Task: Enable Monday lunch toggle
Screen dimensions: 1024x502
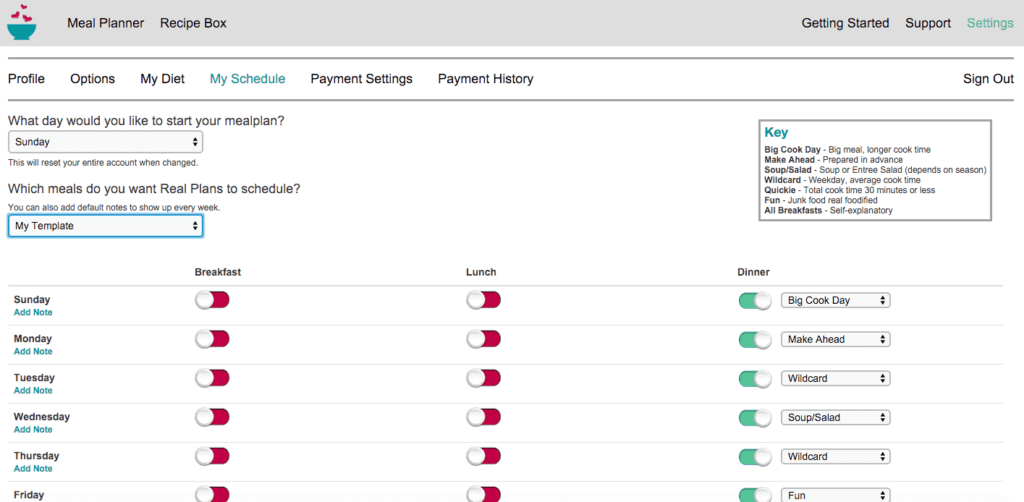Action: [x=483, y=339]
